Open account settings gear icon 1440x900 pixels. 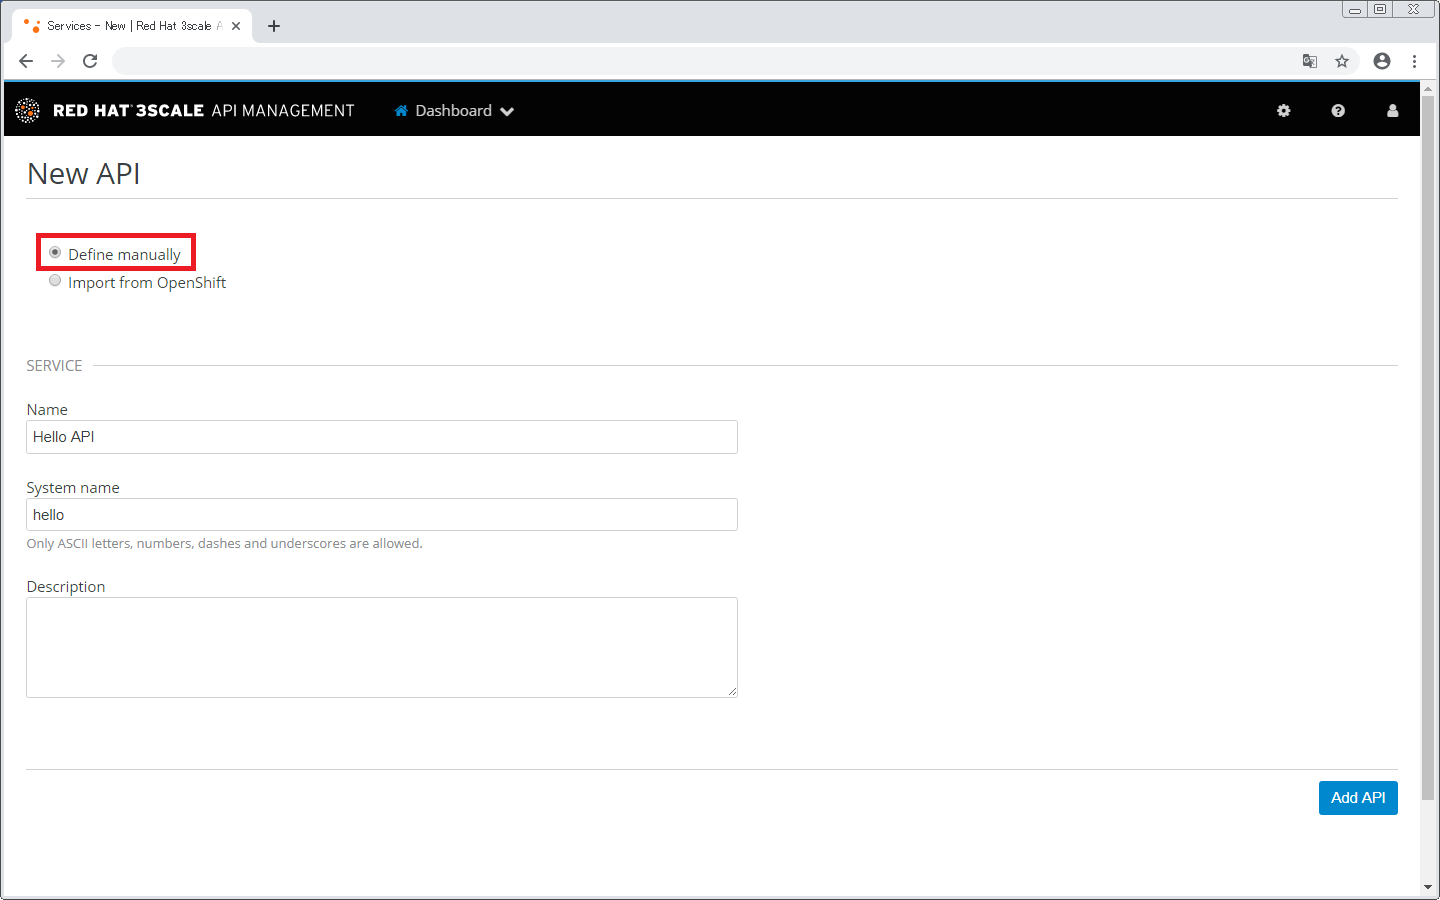coord(1284,111)
